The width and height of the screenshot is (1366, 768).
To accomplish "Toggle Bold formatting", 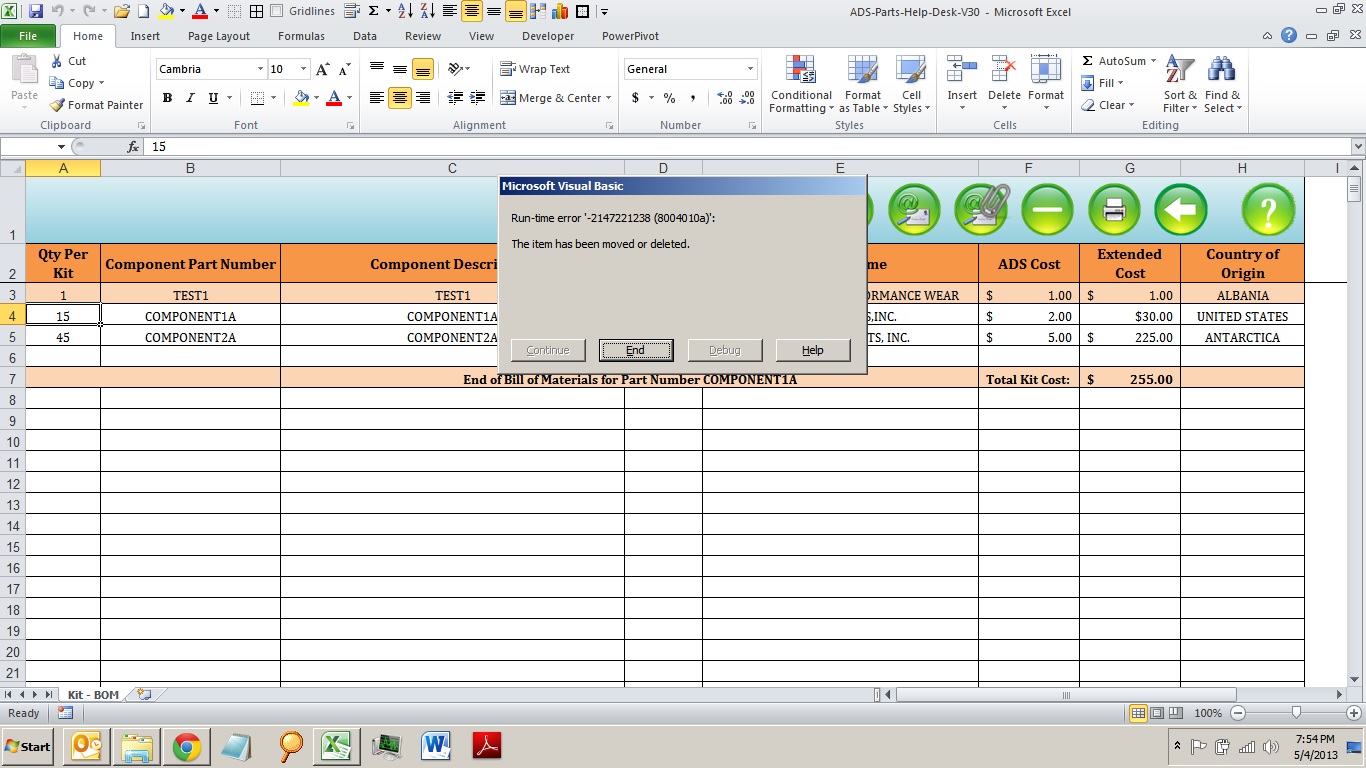I will pyautogui.click(x=167, y=98).
